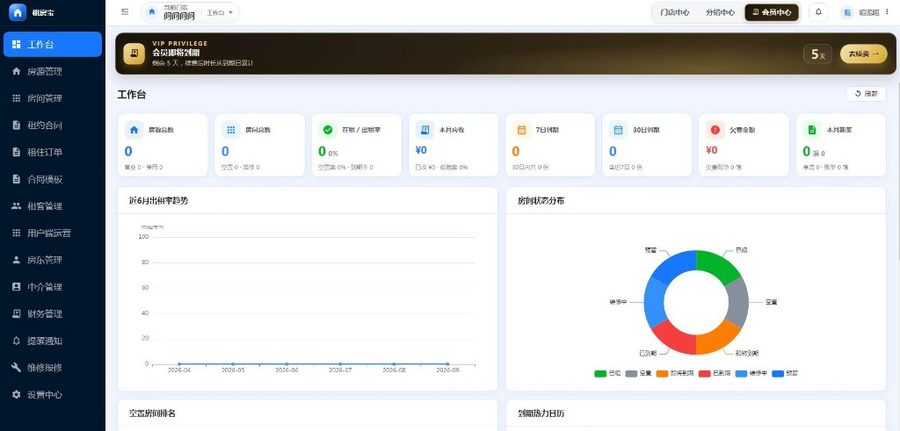Click the gold renew button on VIP banner
Screen dimensions: 900x431
coord(863,54)
